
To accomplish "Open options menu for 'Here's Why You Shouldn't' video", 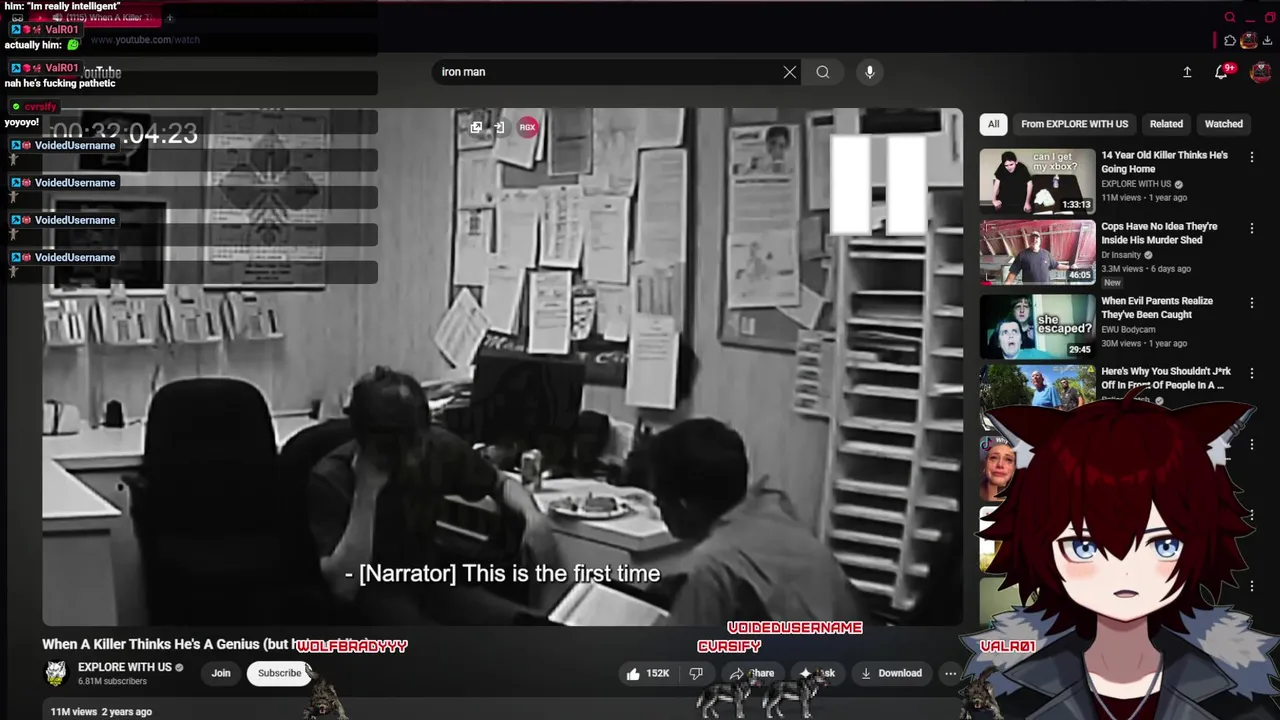I will 1251,373.
